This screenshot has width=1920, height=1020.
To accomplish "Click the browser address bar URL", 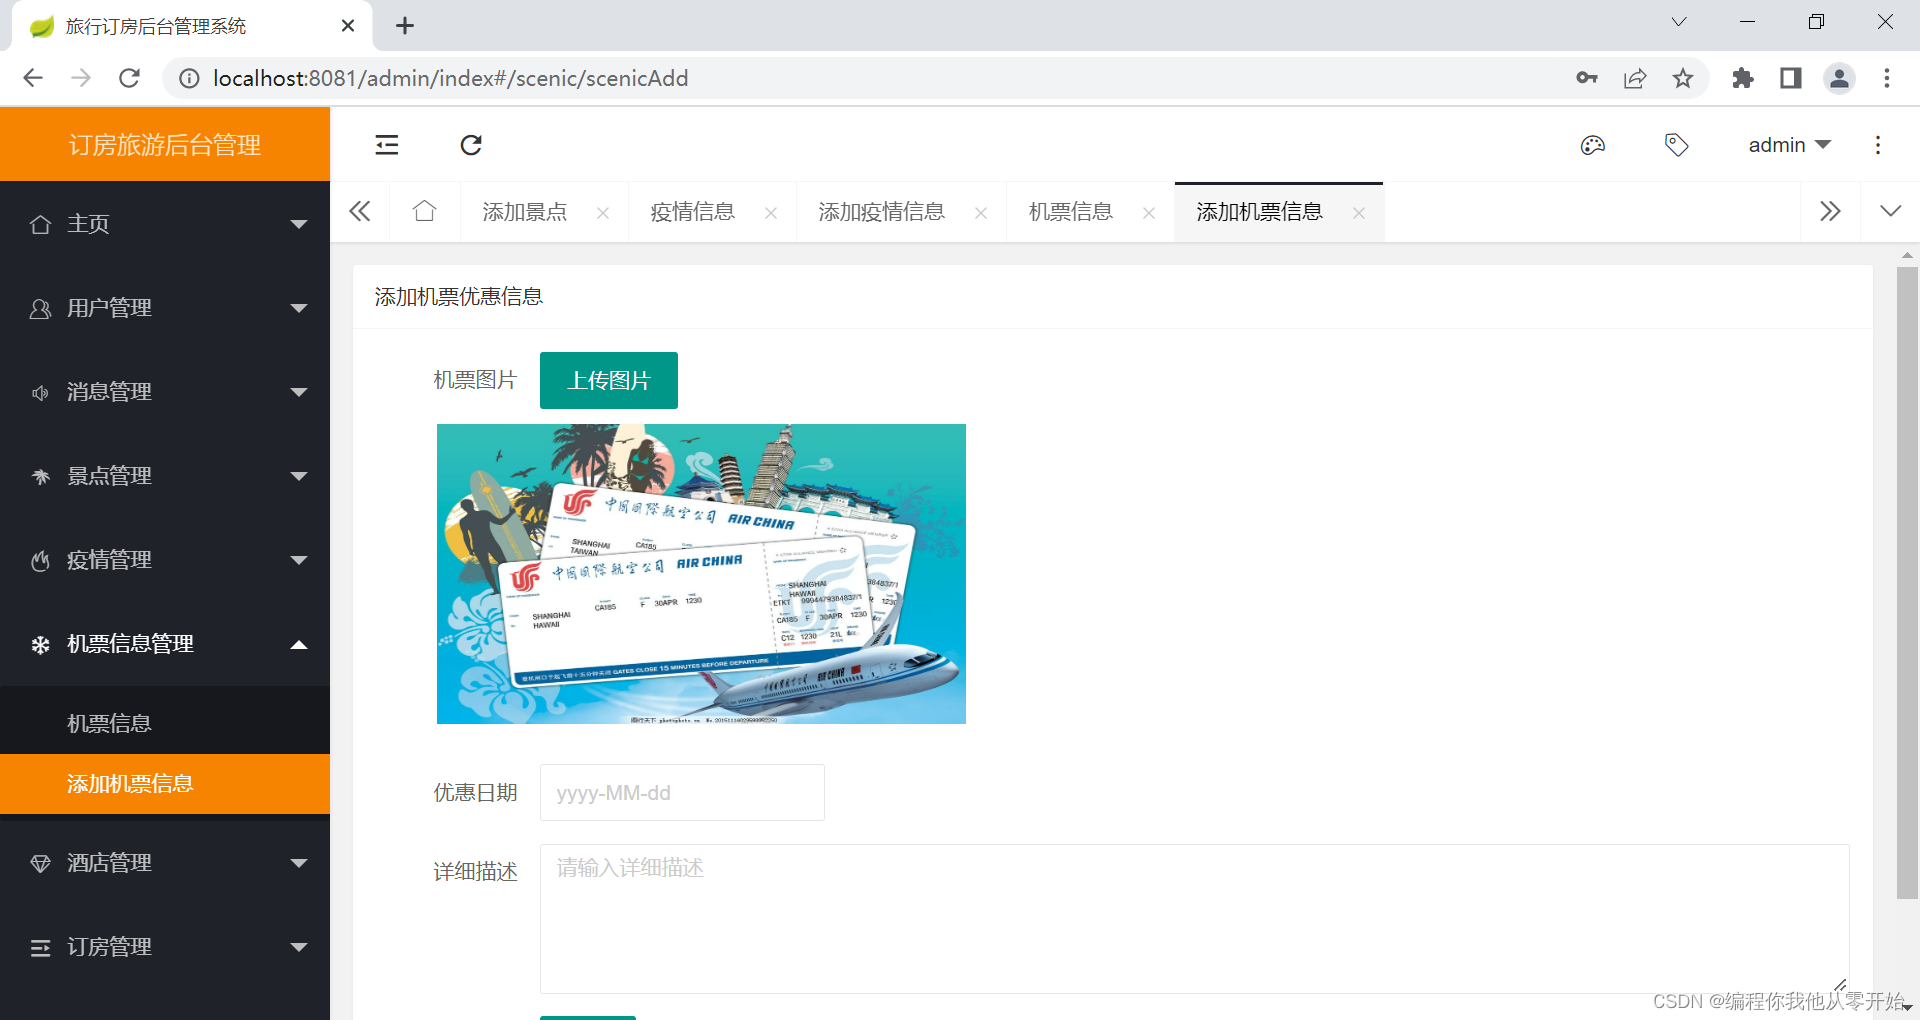I will 450,78.
